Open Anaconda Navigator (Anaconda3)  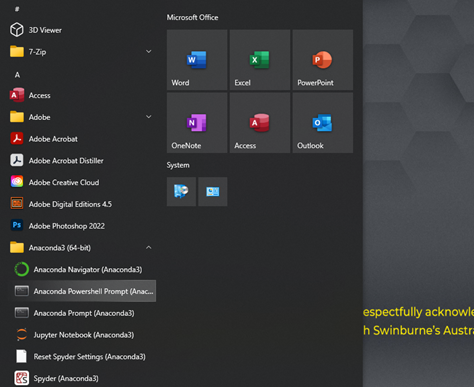[x=83, y=269]
